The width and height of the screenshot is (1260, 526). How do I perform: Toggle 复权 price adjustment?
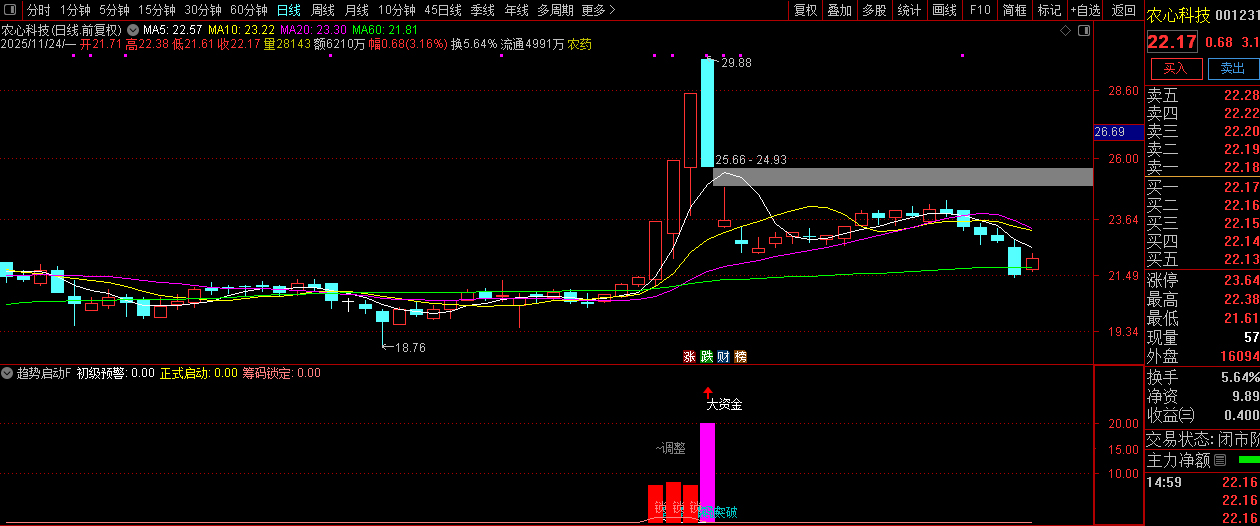pos(805,10)
